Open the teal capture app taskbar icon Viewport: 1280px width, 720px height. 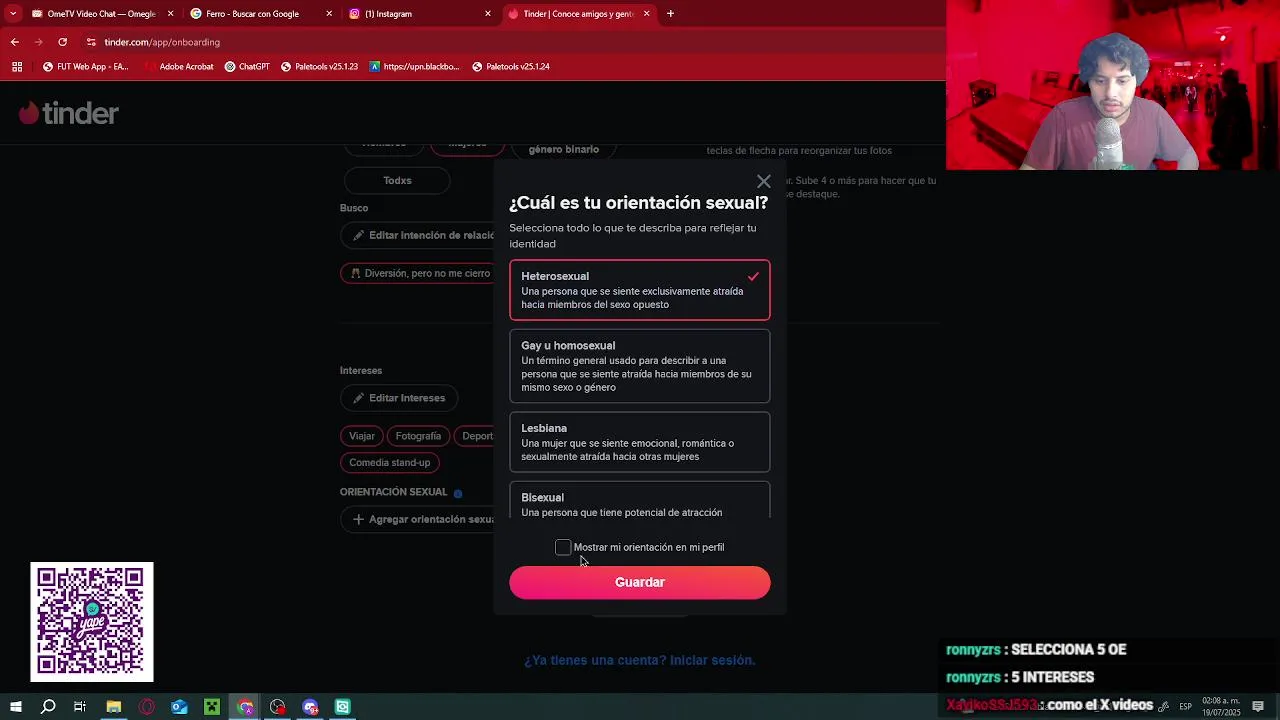[343, 707]
